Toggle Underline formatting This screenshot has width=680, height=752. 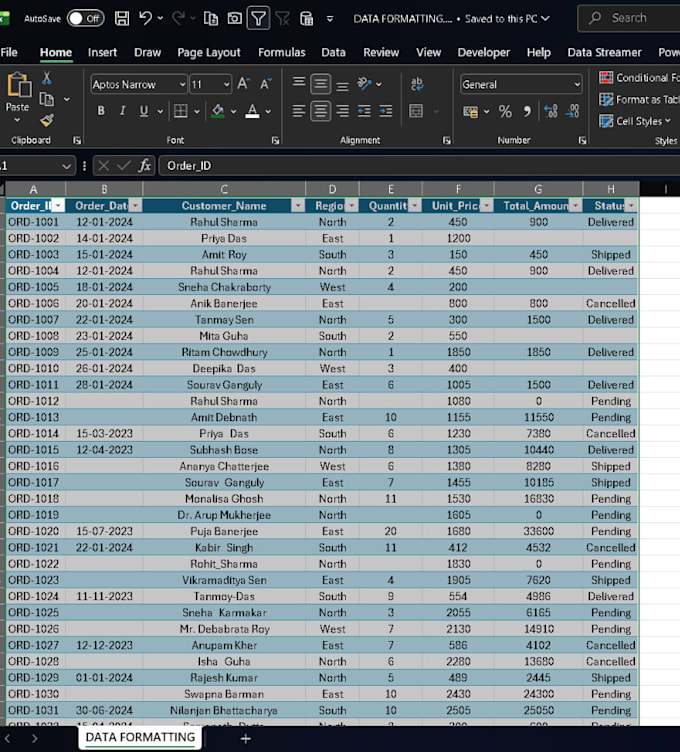pyautogui.click(x=144, y=111)
